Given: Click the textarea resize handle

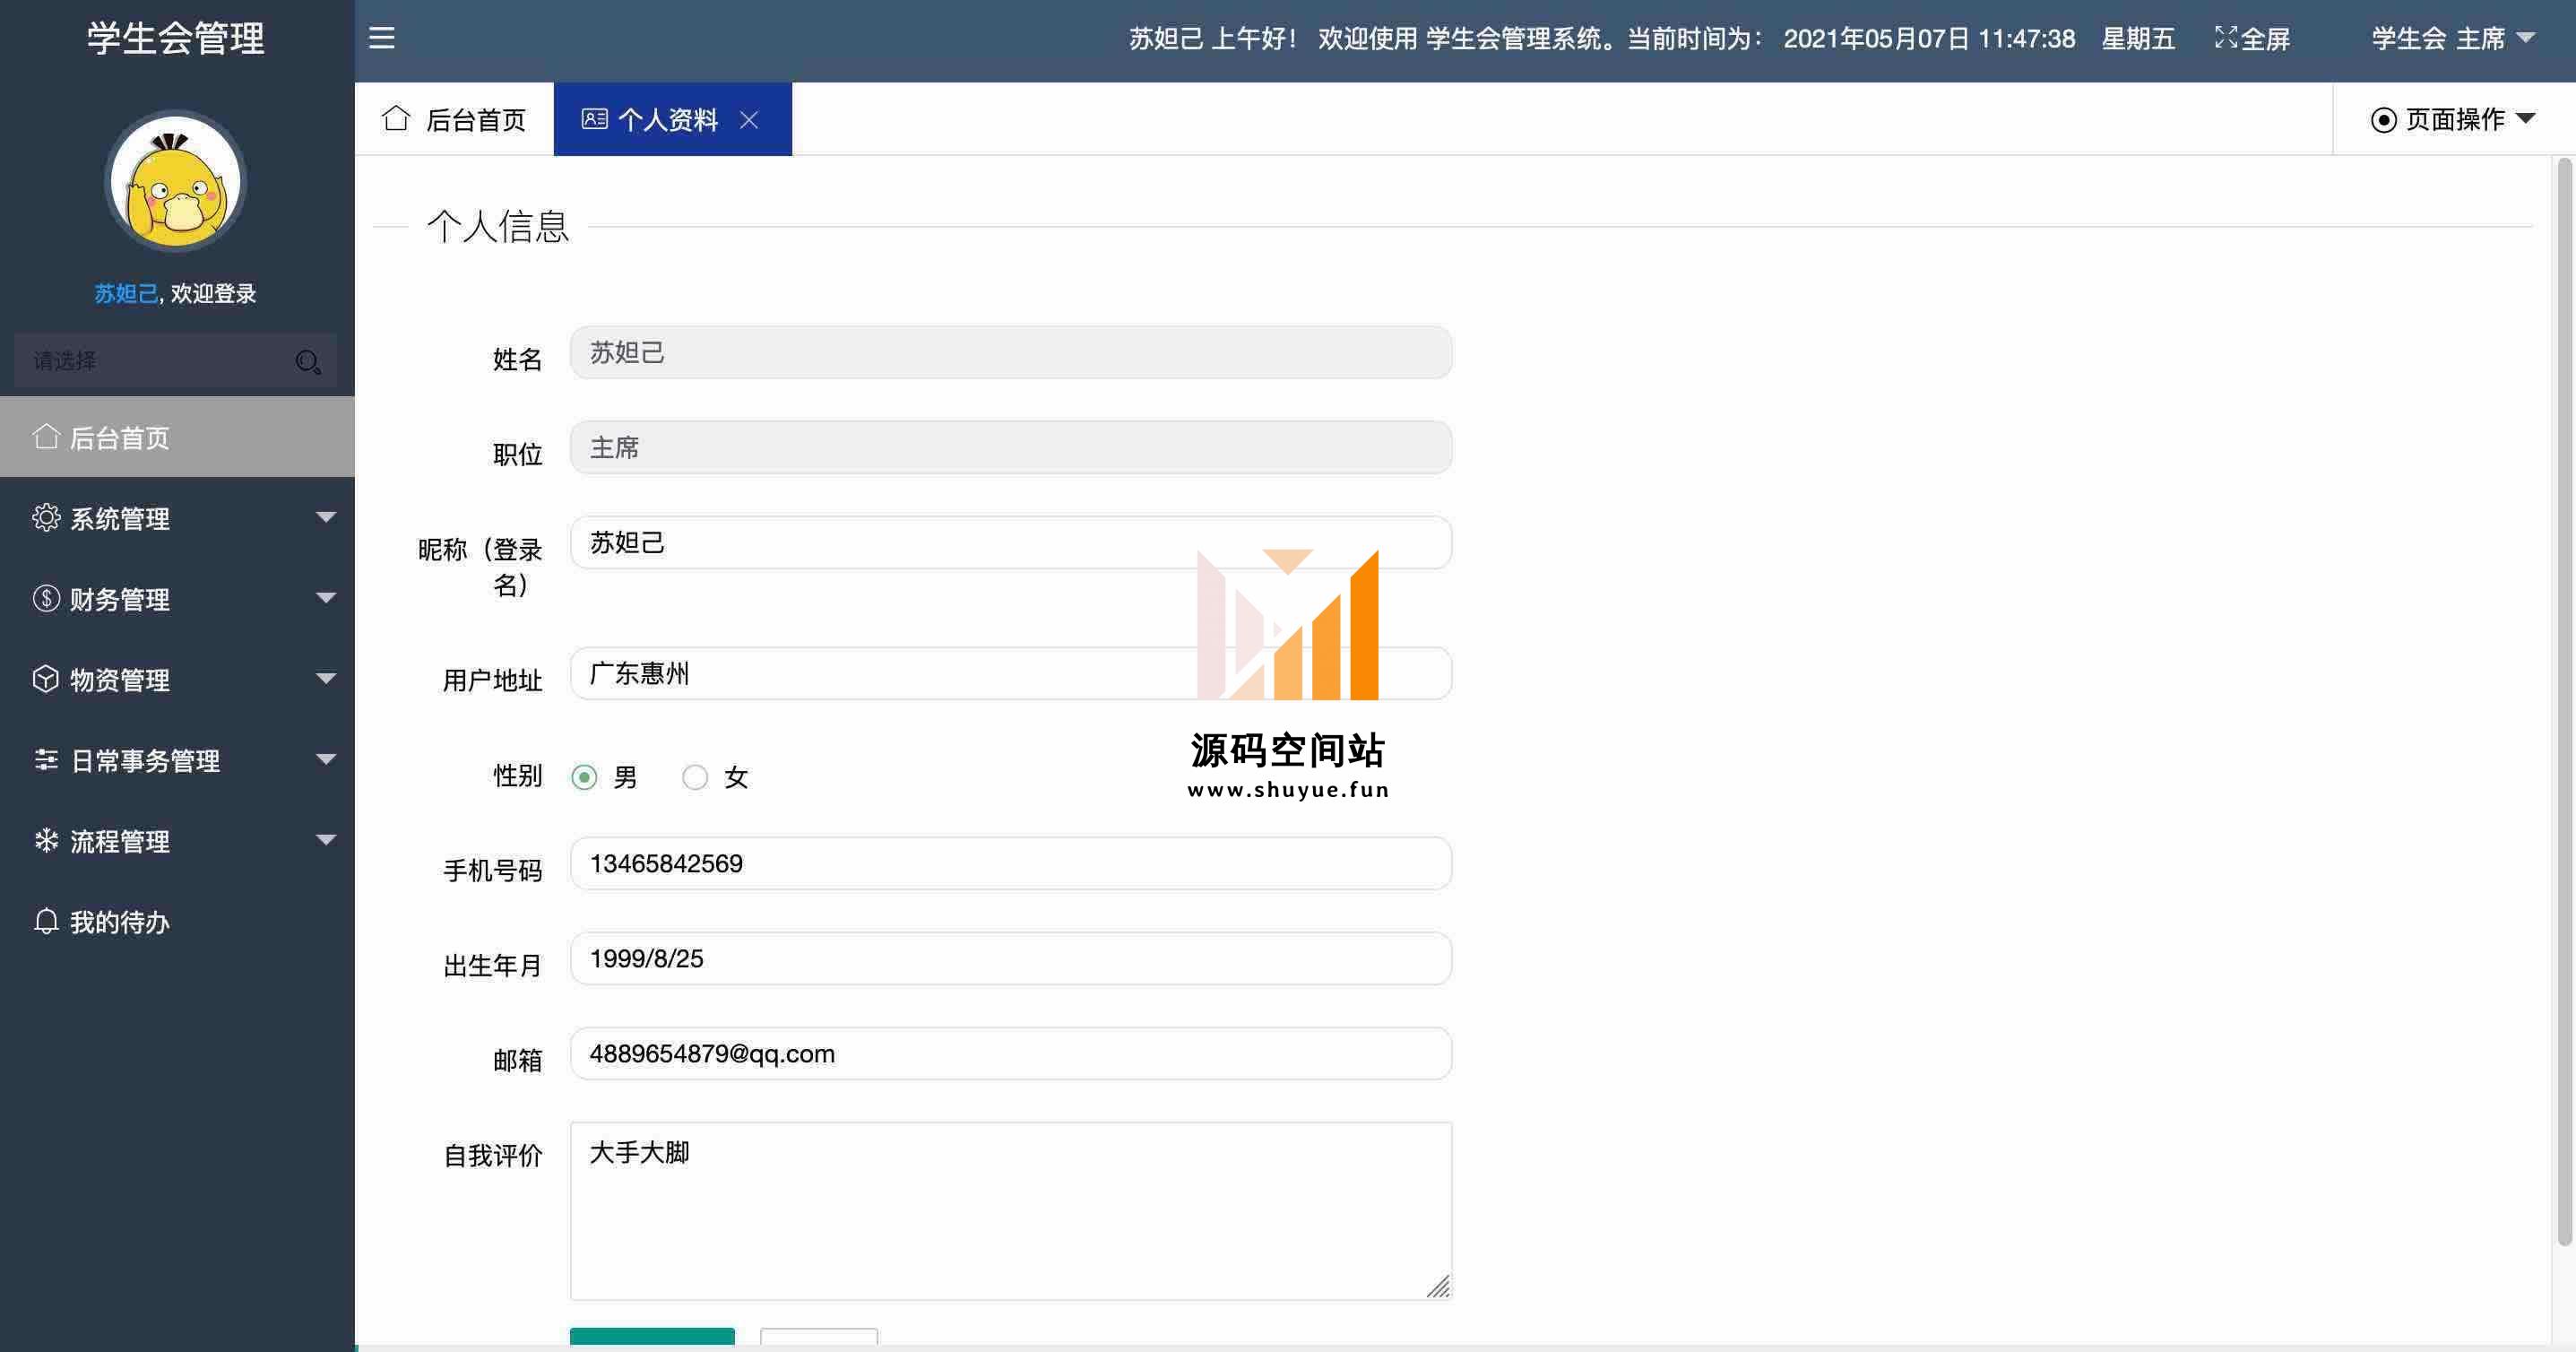Looking at the screenshot, I should [x=1438, y=1287].
